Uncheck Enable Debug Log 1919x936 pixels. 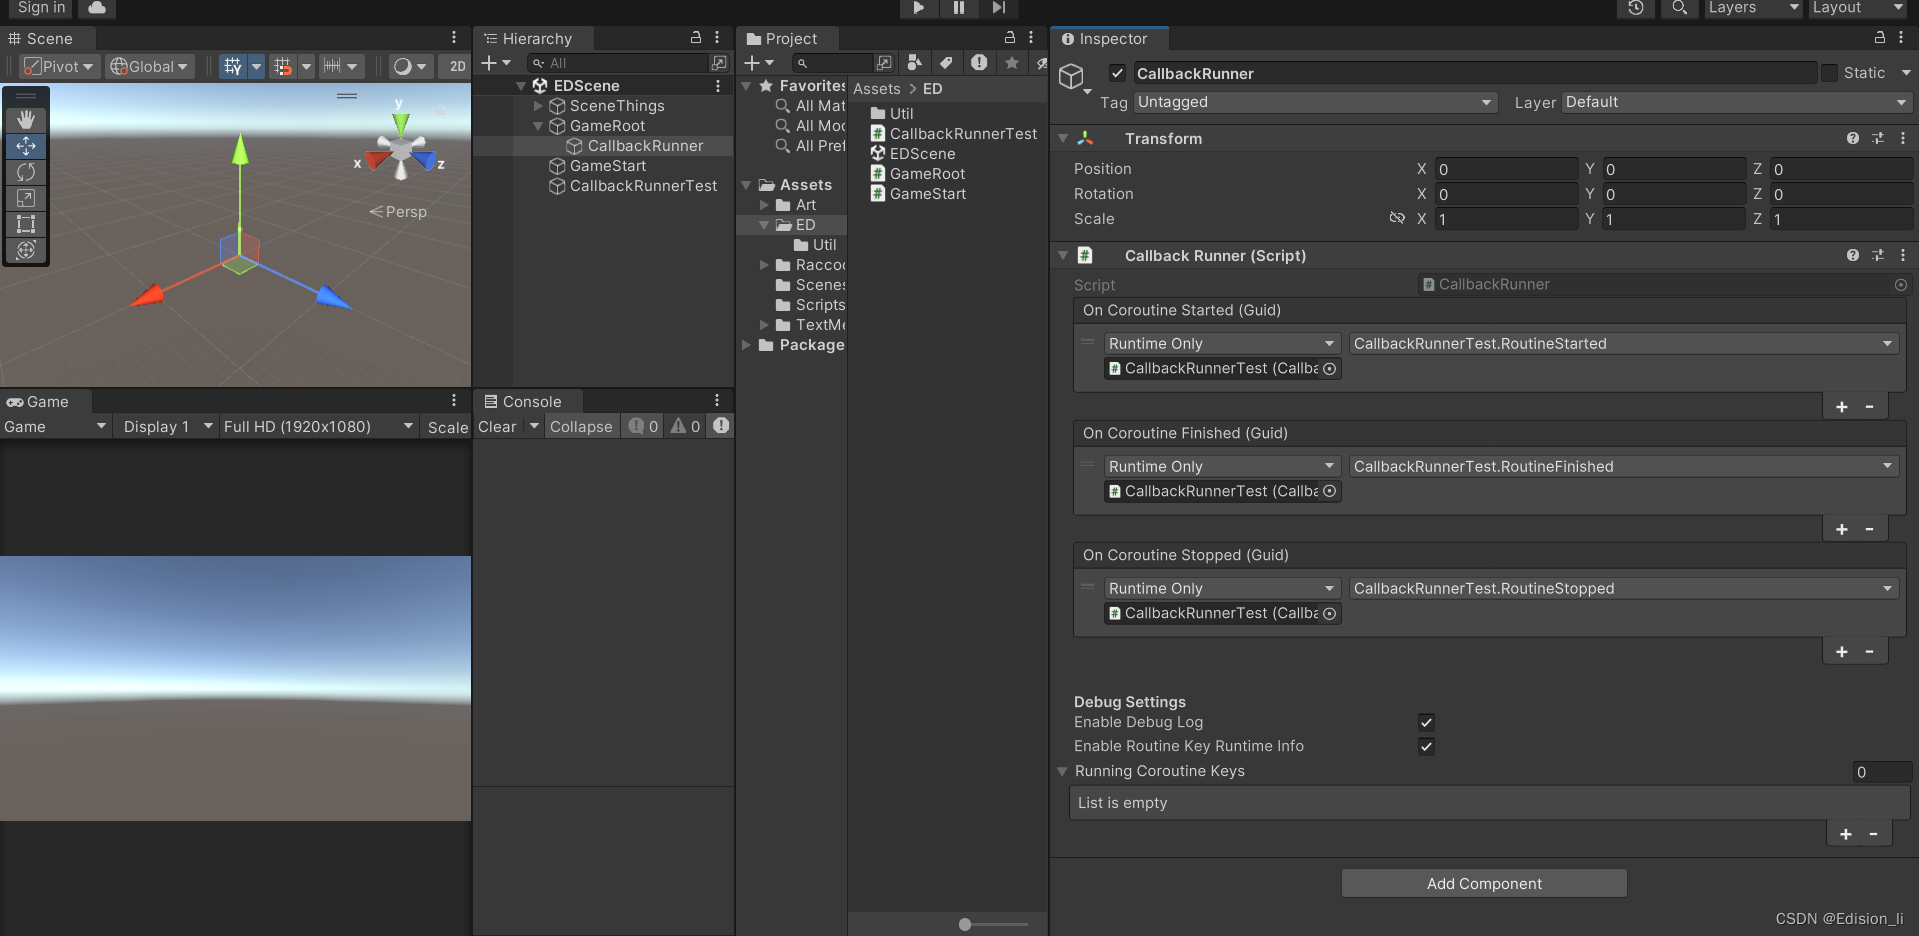click(x=1425, y=722)
